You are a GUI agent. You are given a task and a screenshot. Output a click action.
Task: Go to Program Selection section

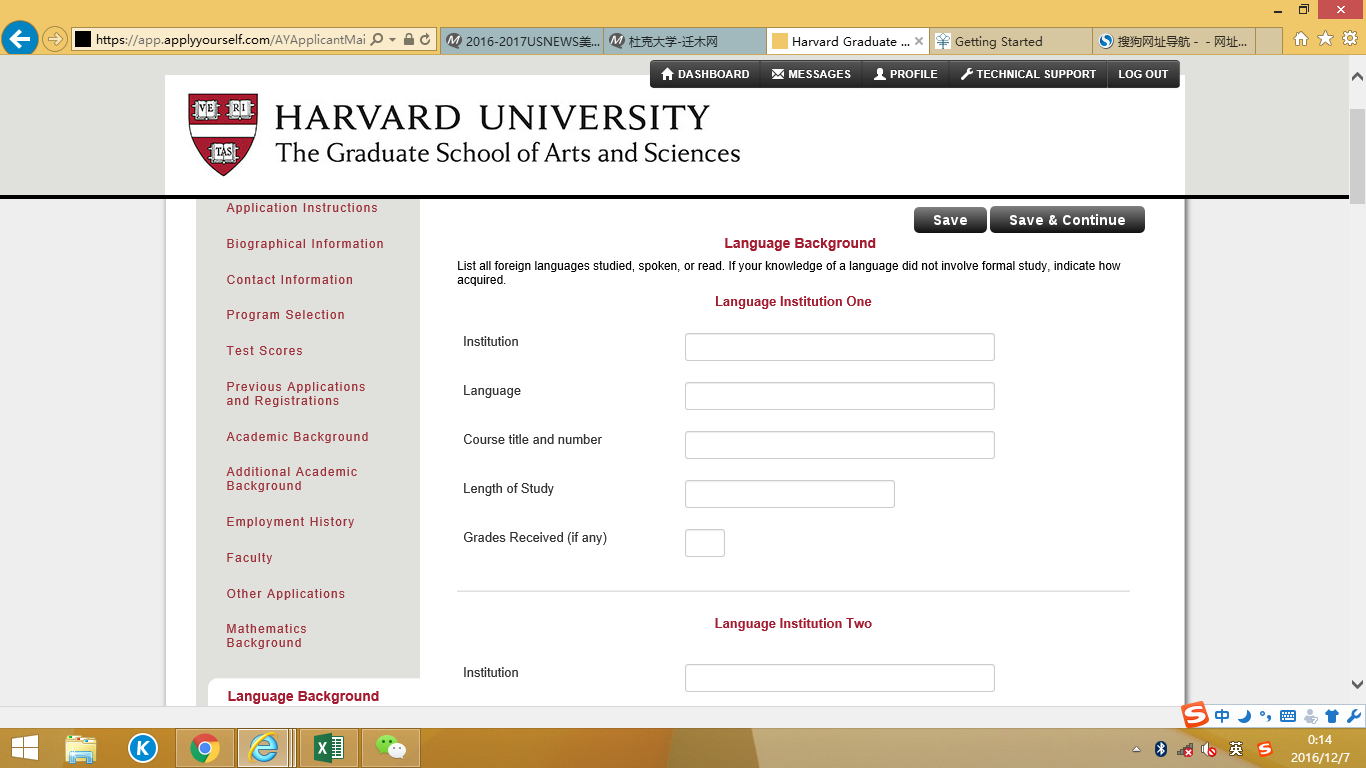click(286, 315)
